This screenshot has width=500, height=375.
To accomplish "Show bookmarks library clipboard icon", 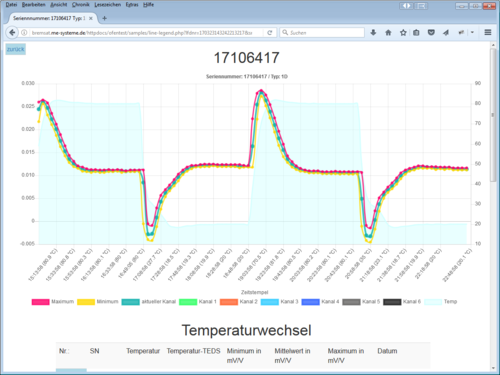I will pos(416,32).
